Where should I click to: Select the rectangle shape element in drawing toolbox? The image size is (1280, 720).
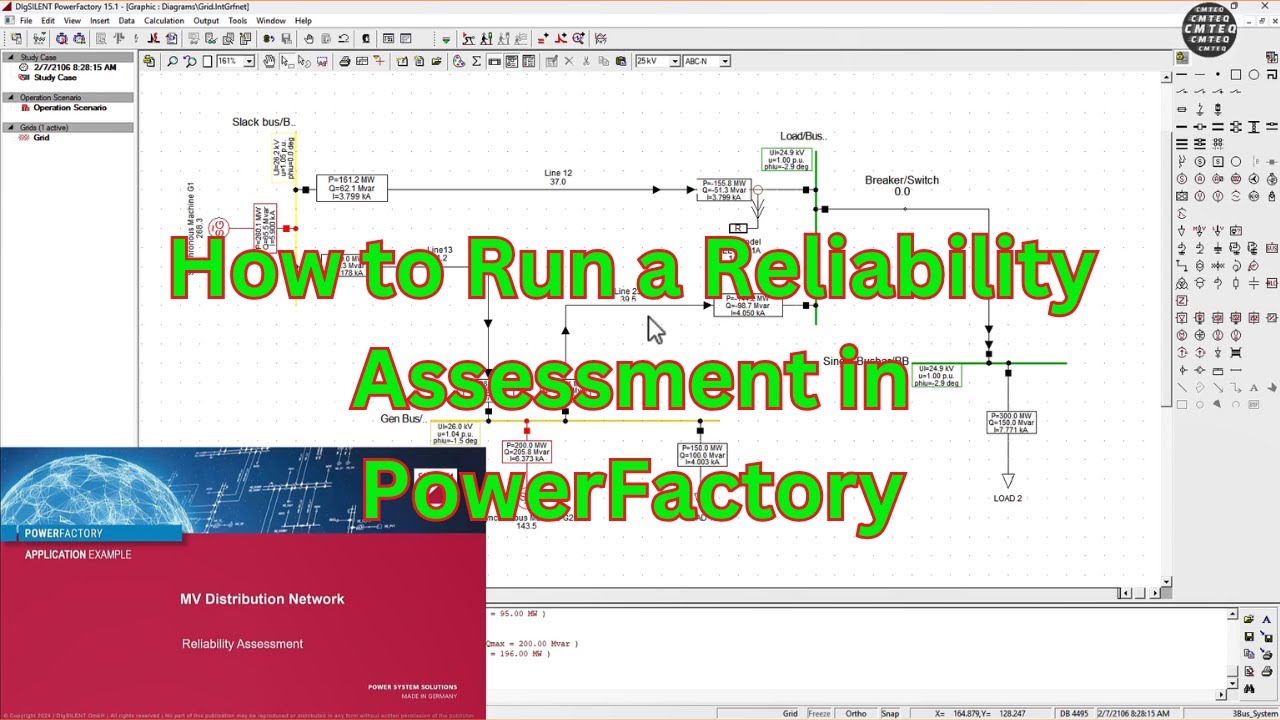point(1236,74)
